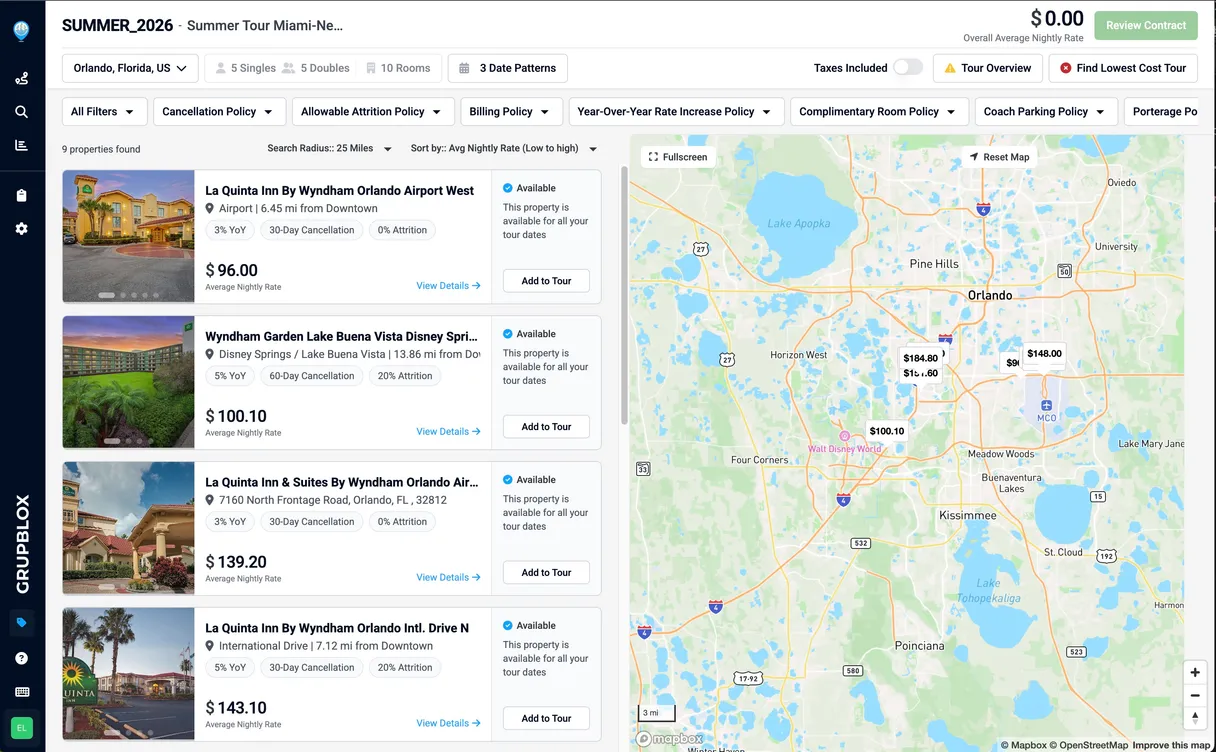The image size is (1216, 752).
Task: Add Wyndham Garden Lake Buena Vista to tour
Action: (546, 427)
